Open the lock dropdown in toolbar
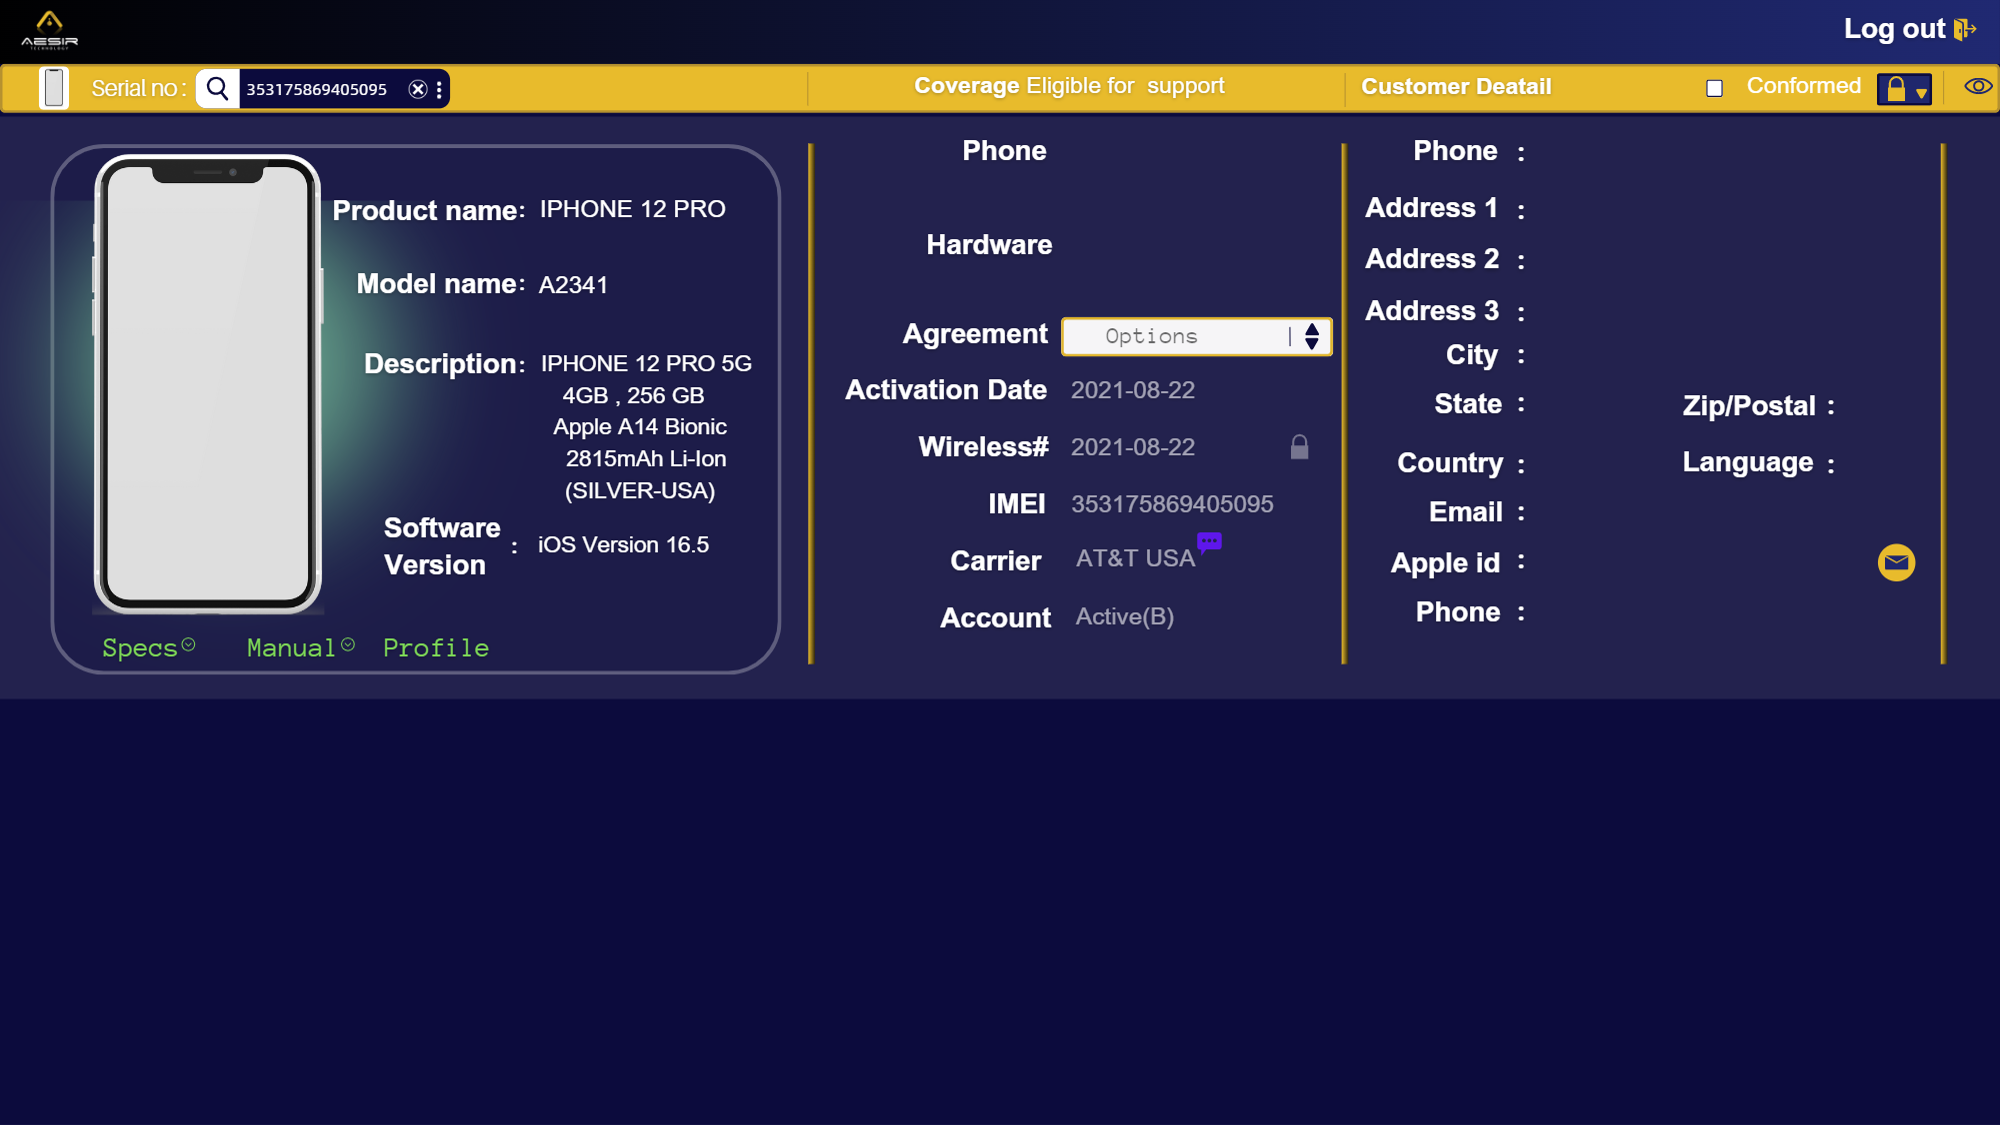This screenshot has height=1125, width=2000. [1904, 89]
